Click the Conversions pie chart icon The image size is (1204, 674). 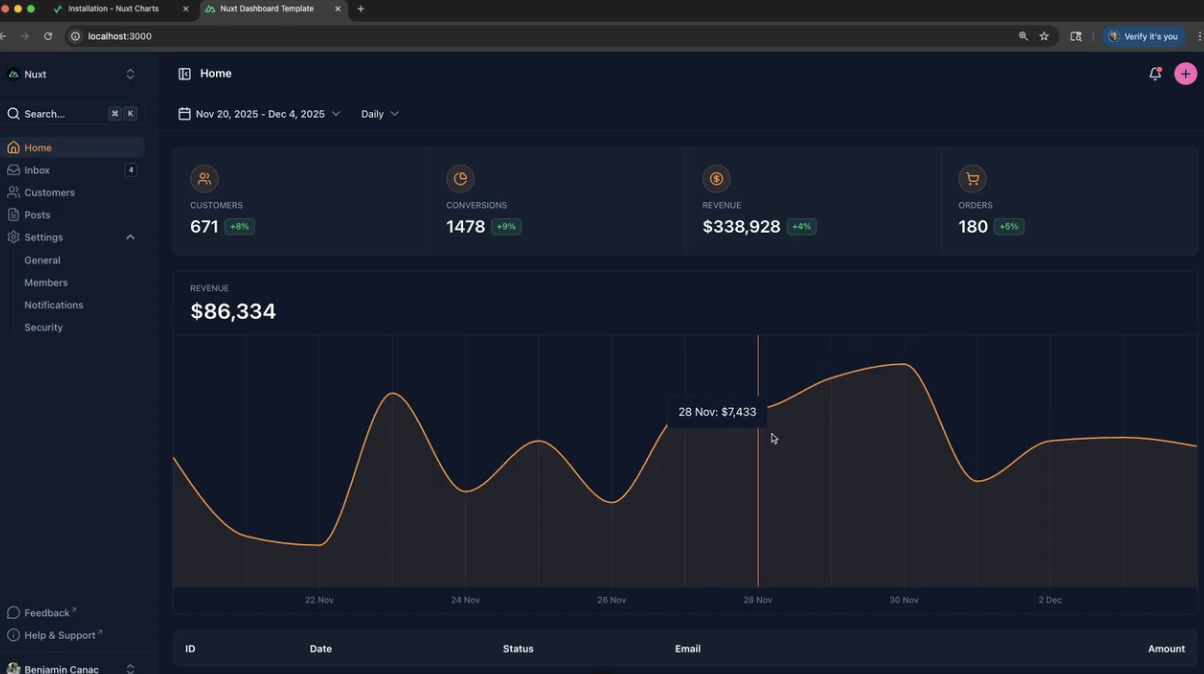pyautogui.click(x=460, y=179)
